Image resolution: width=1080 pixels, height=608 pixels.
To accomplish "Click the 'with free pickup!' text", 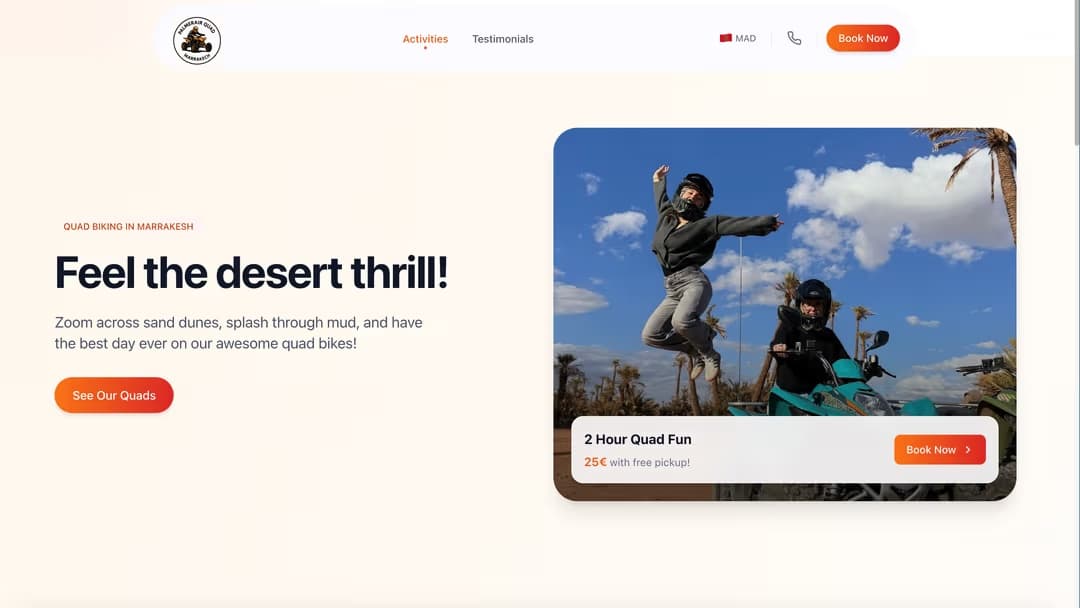I will point(650,463).
